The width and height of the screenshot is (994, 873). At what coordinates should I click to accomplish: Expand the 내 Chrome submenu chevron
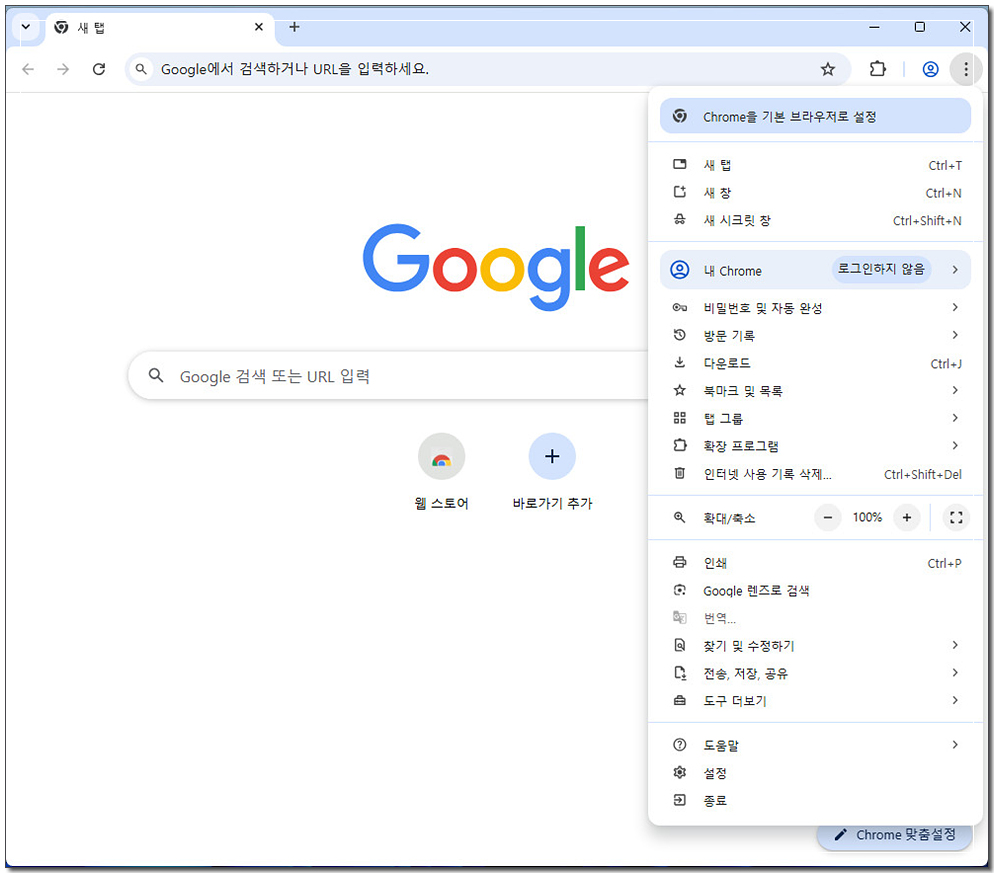pyautogui.click(x=955, y=269)
